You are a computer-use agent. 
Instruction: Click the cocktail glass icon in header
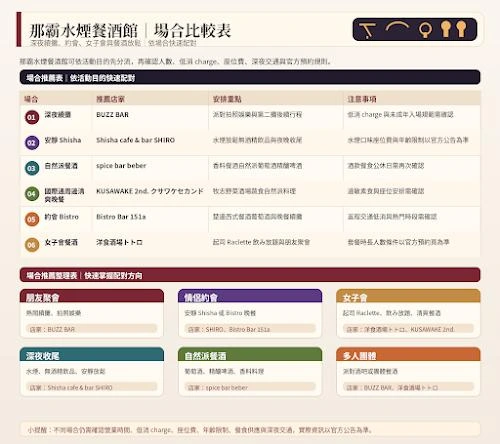[368, 30]
